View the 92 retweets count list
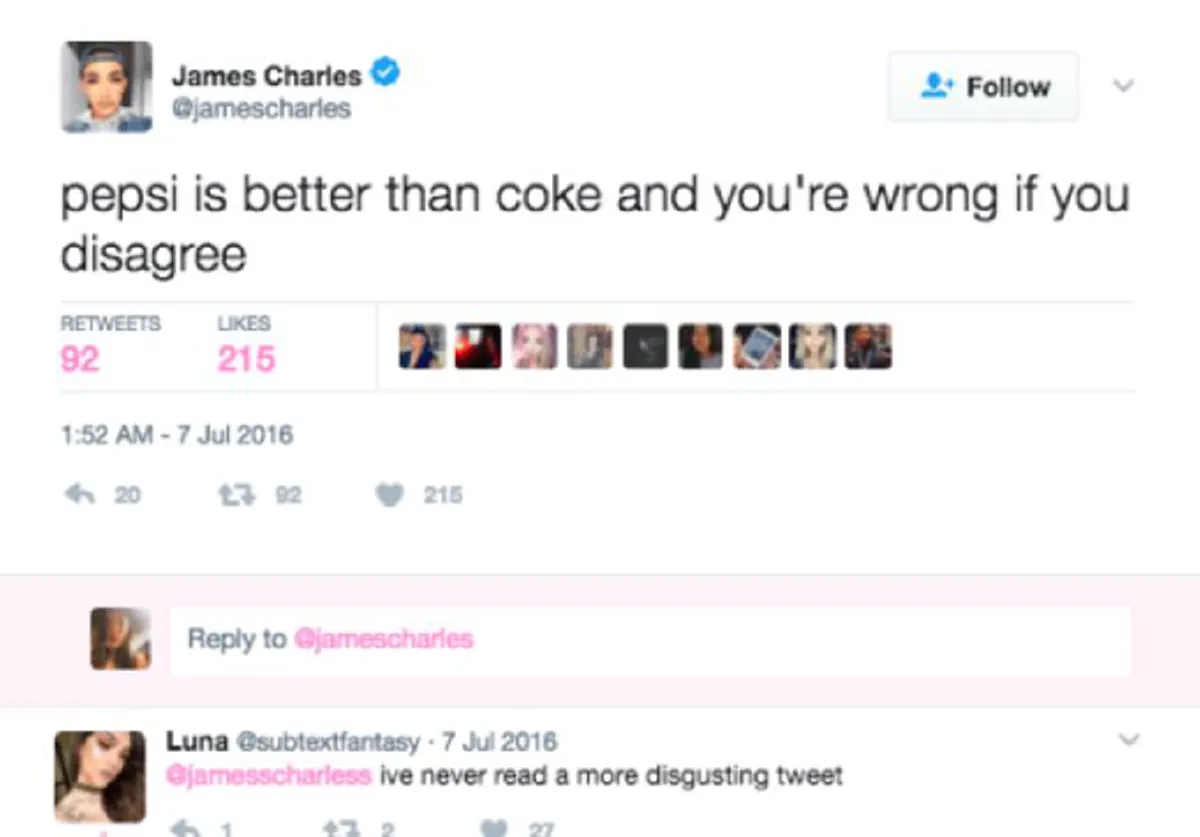Viewport: 1200px width, 837px height. tap(80, 358)
